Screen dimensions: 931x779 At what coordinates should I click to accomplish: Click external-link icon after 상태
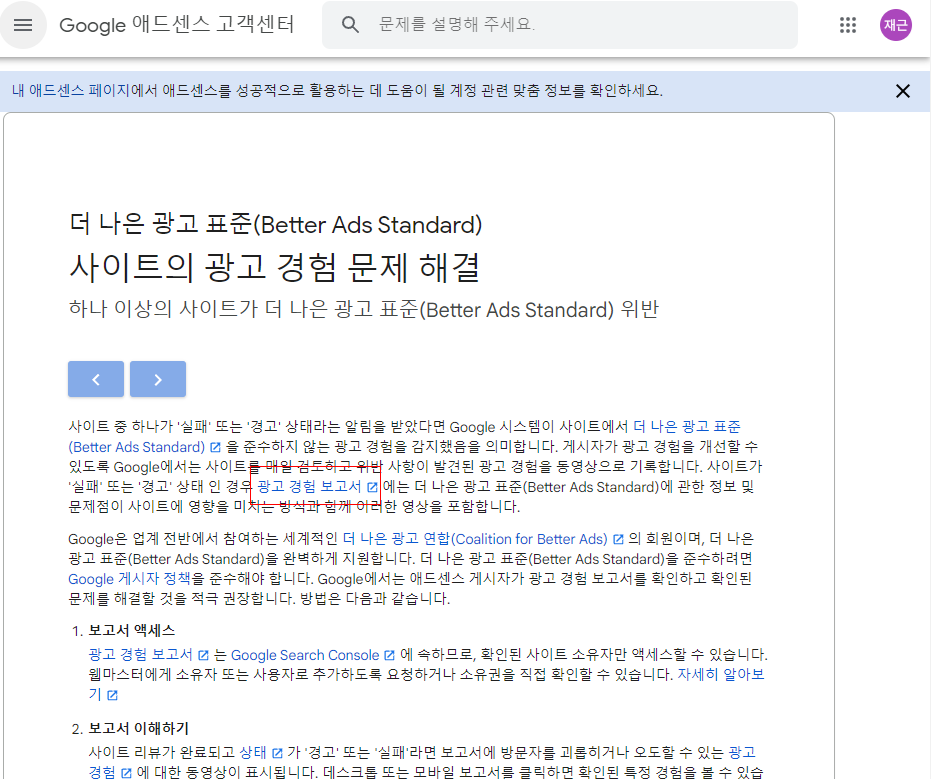pyautogui.click(x=277, y=753)
